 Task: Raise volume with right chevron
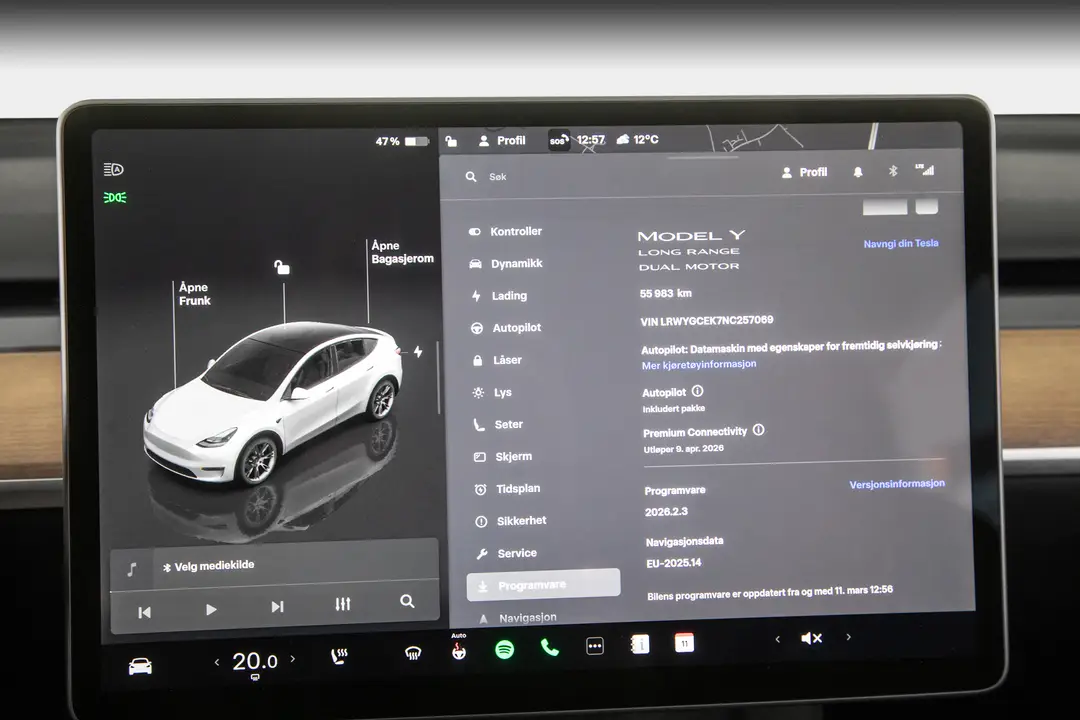point(849,637)
